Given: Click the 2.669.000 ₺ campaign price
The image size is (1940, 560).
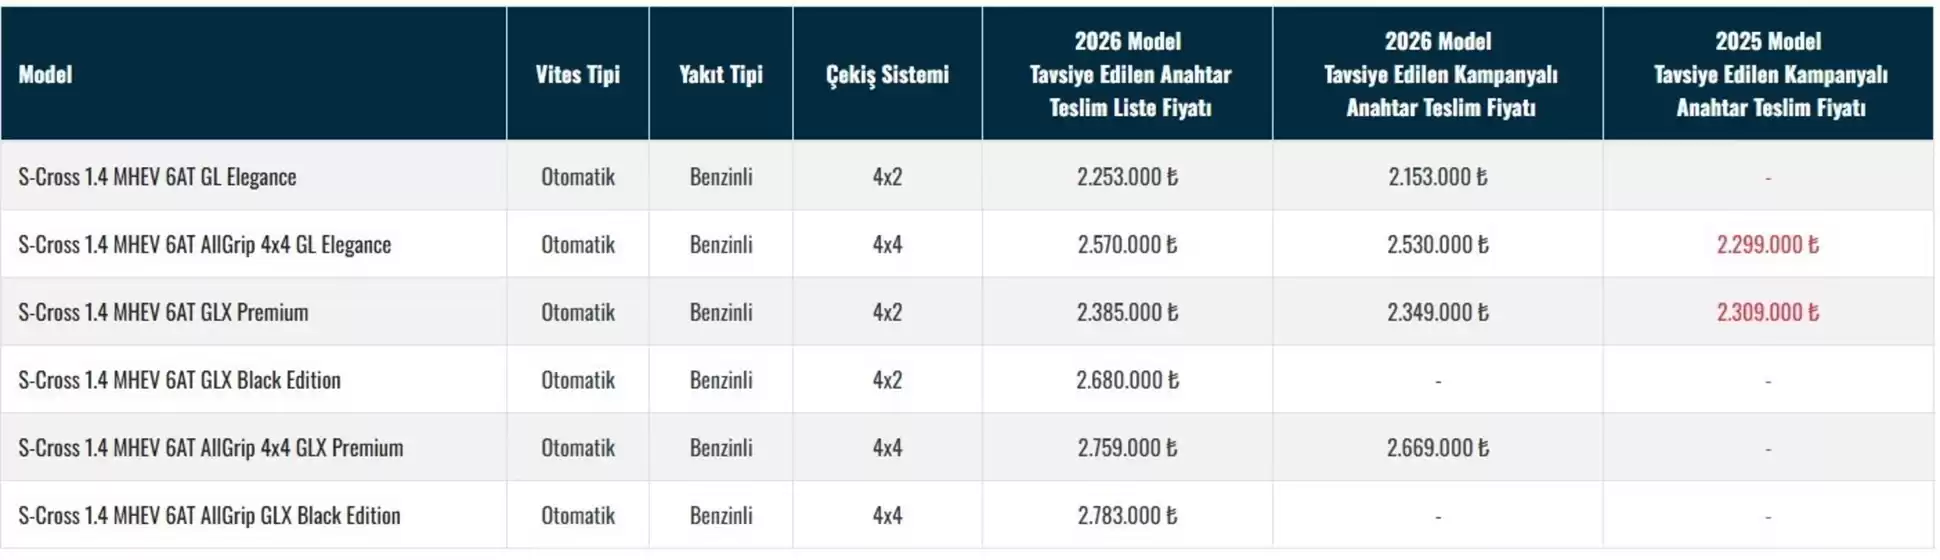Looking at the screenshot, I should [x=1437, y=448].
